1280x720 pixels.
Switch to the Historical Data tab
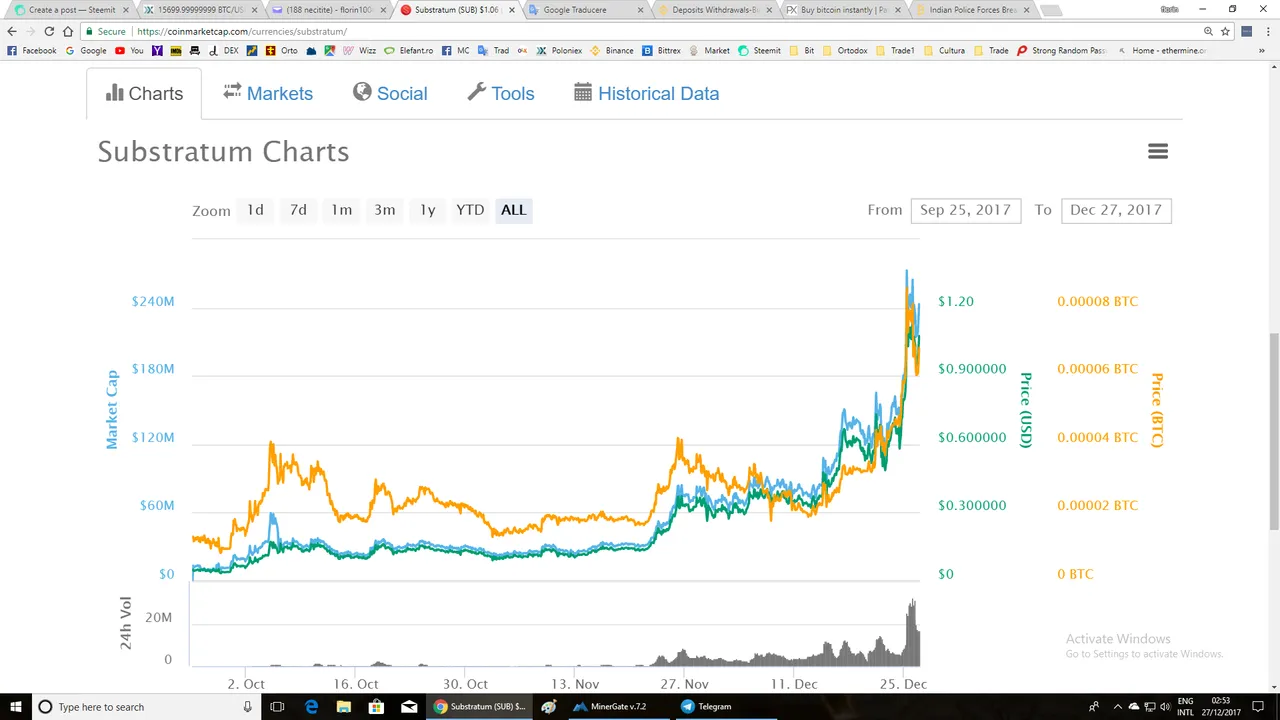coord(646,94)
